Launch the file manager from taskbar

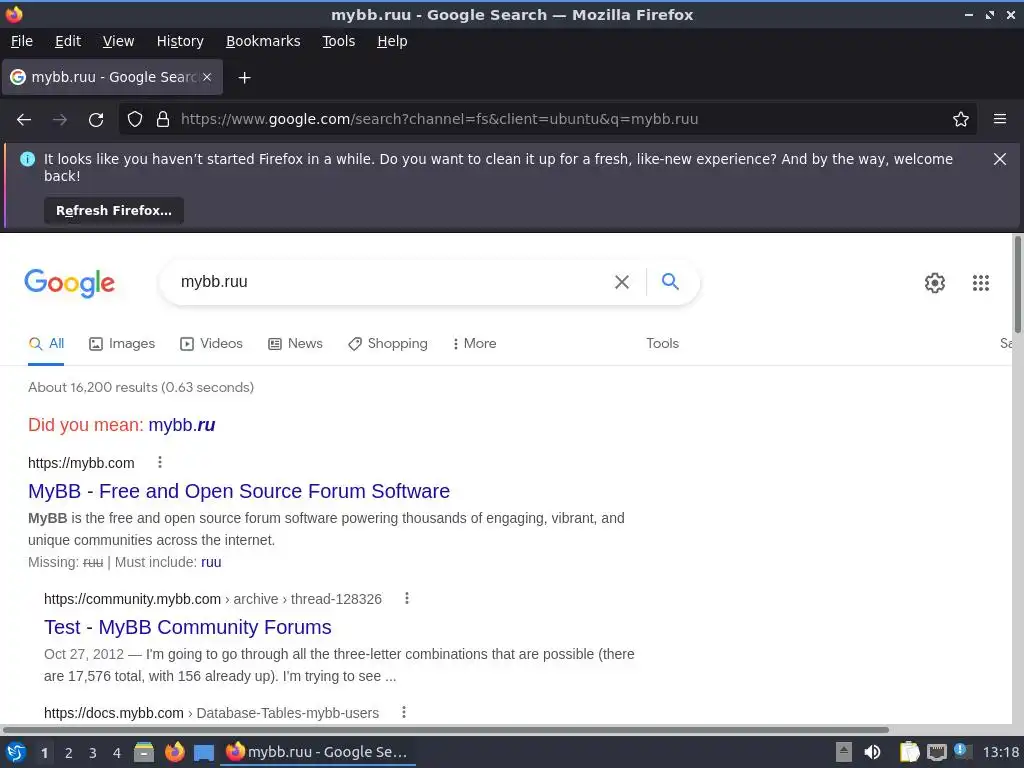[144, 752]
